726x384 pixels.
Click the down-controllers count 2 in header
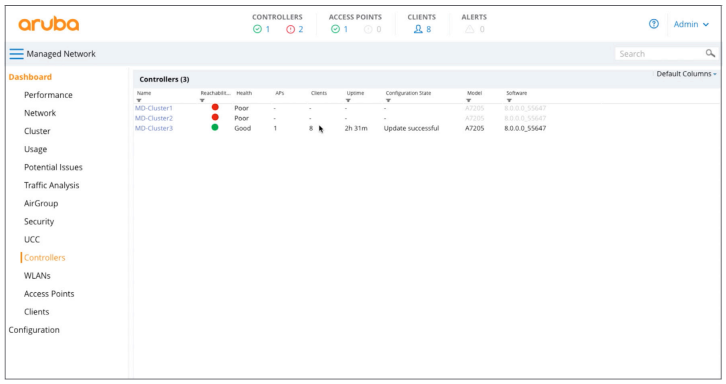pos(300,29)
